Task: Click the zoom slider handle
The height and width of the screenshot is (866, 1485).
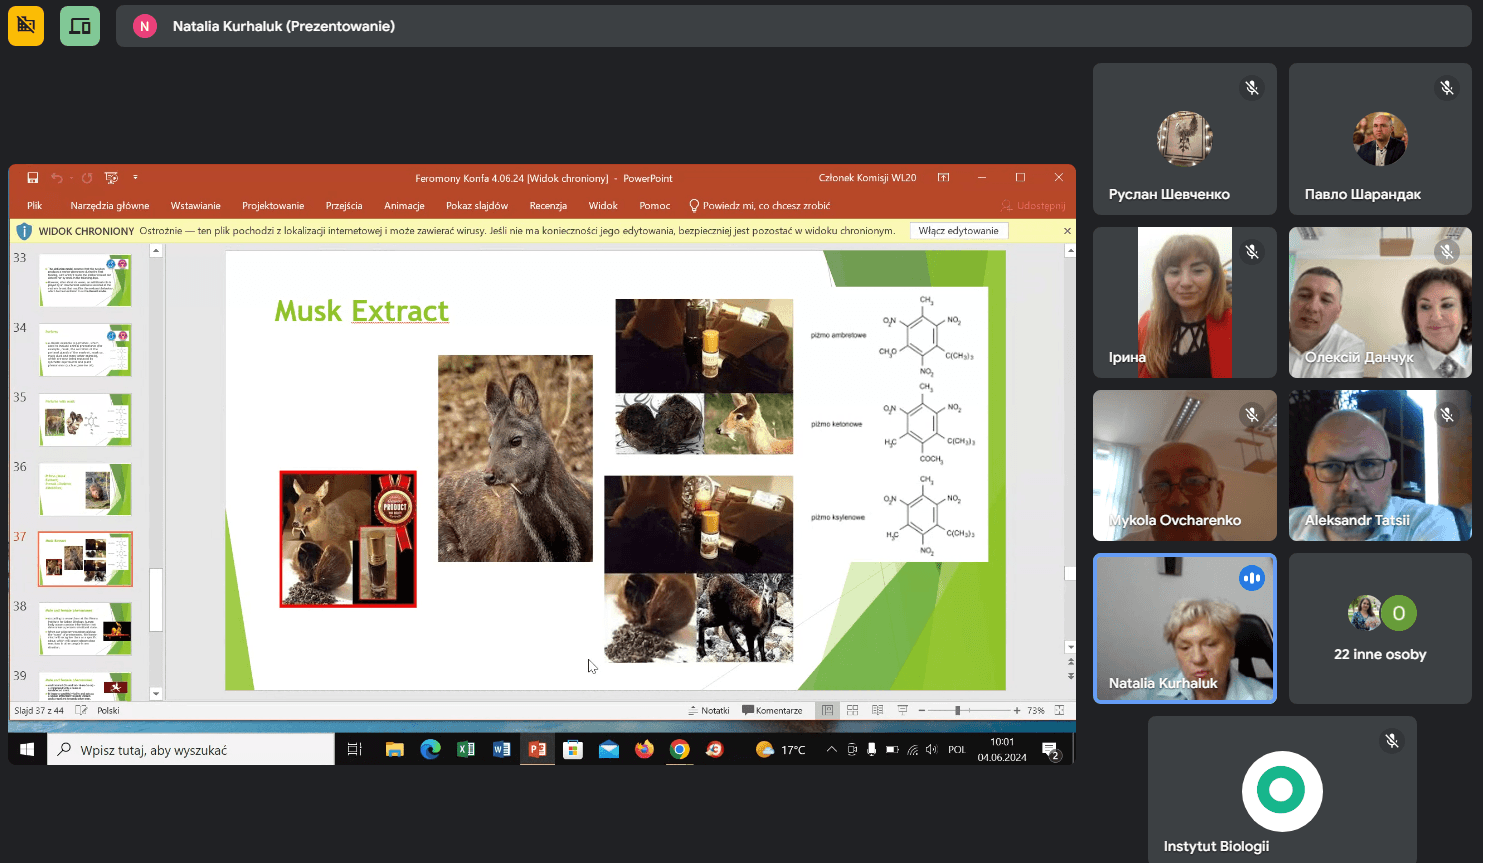Action: click(x=958, y=710)
